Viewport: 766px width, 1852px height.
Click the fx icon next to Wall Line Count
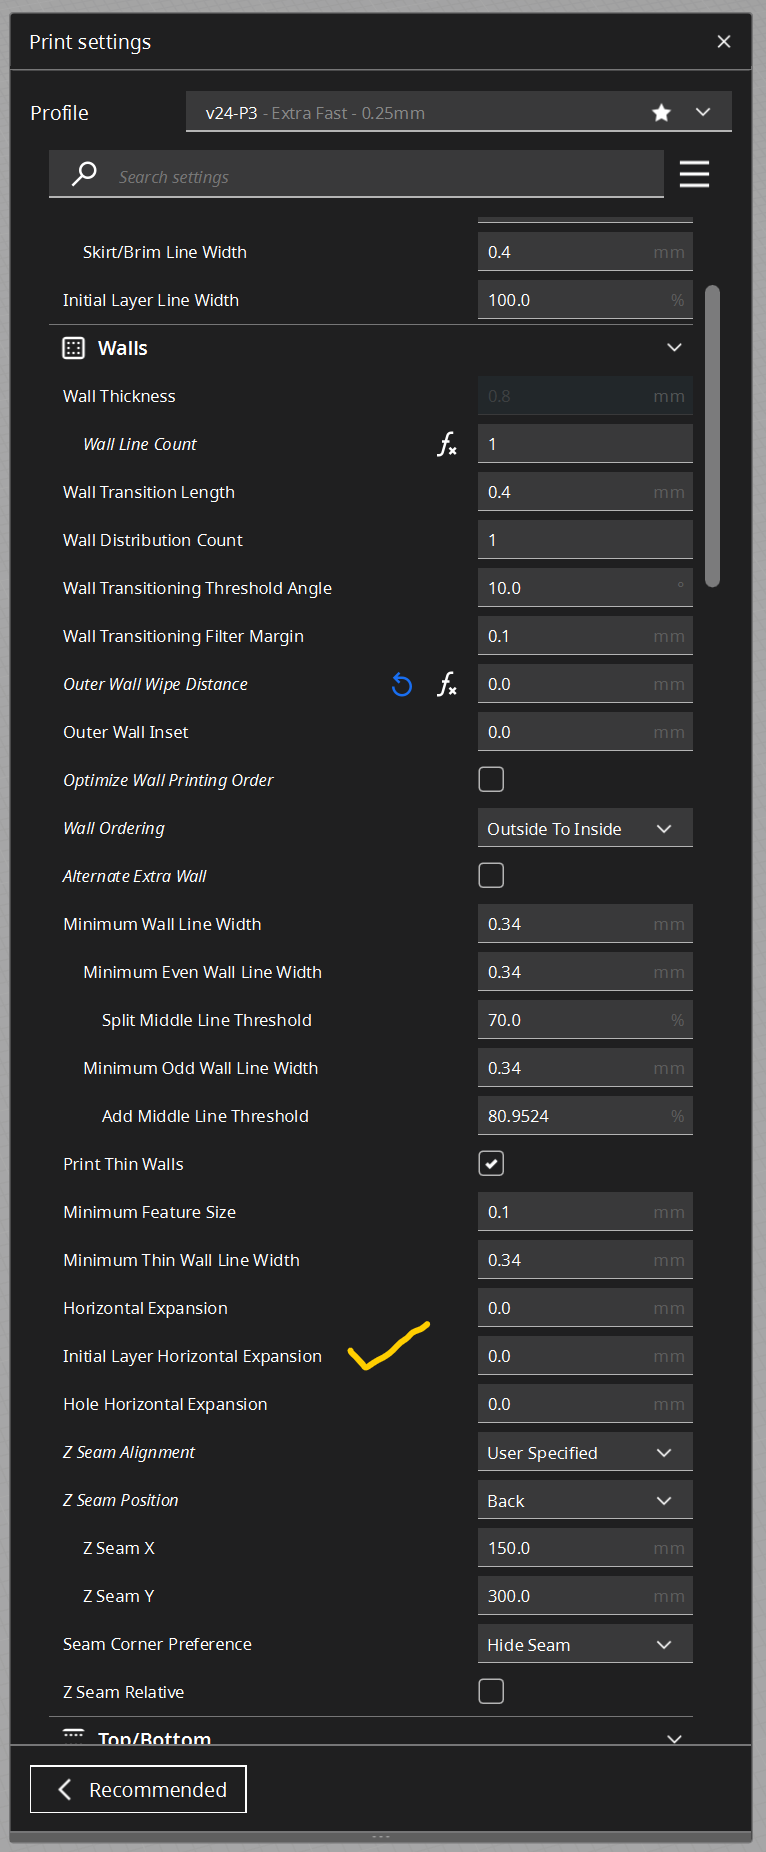click(x=447, y=444)
